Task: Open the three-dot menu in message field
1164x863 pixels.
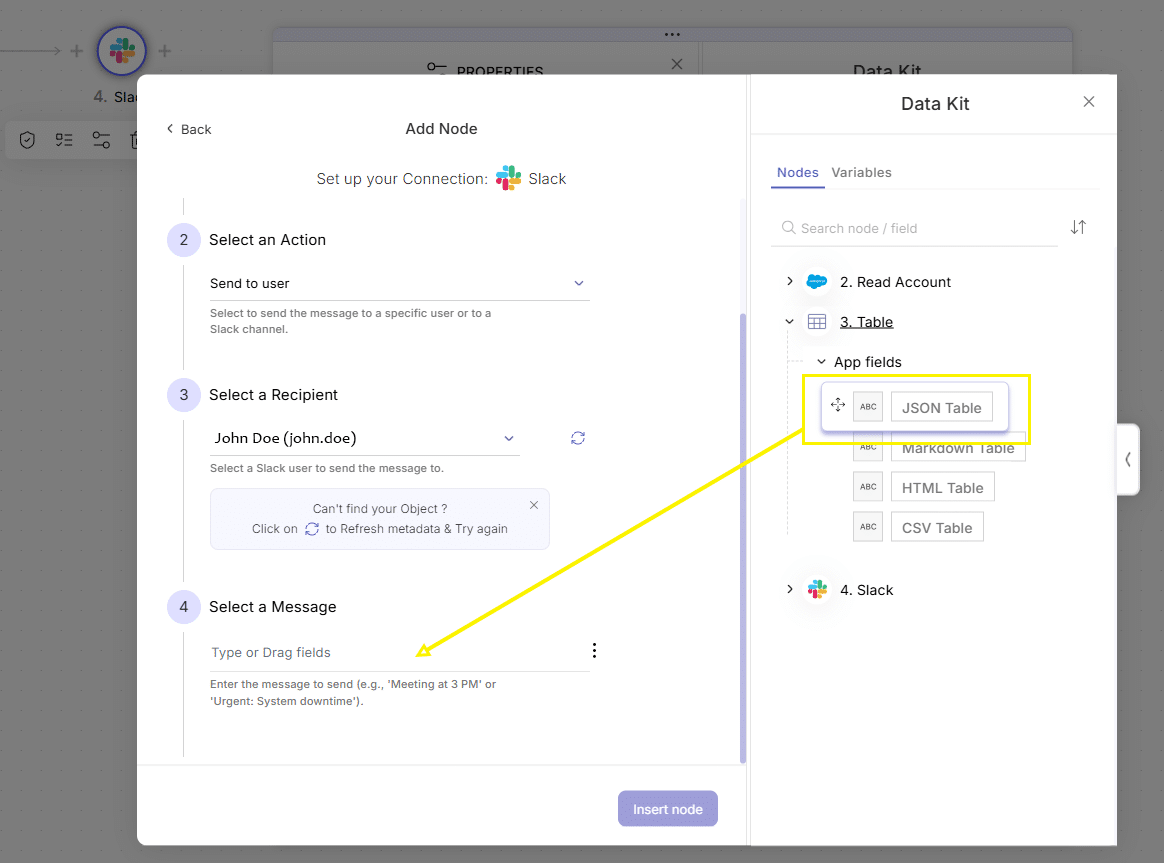Action: point(594,651)
